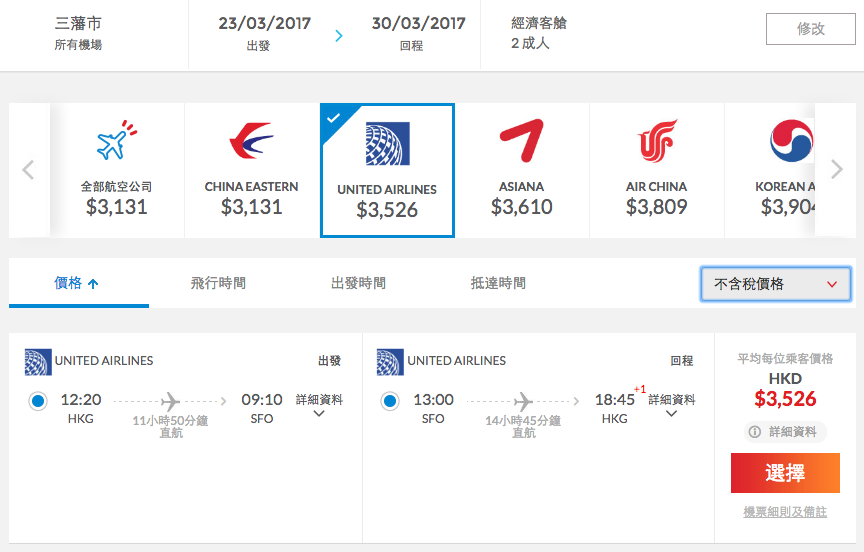Sort results by 價格 tab

(x=79, y=283)
